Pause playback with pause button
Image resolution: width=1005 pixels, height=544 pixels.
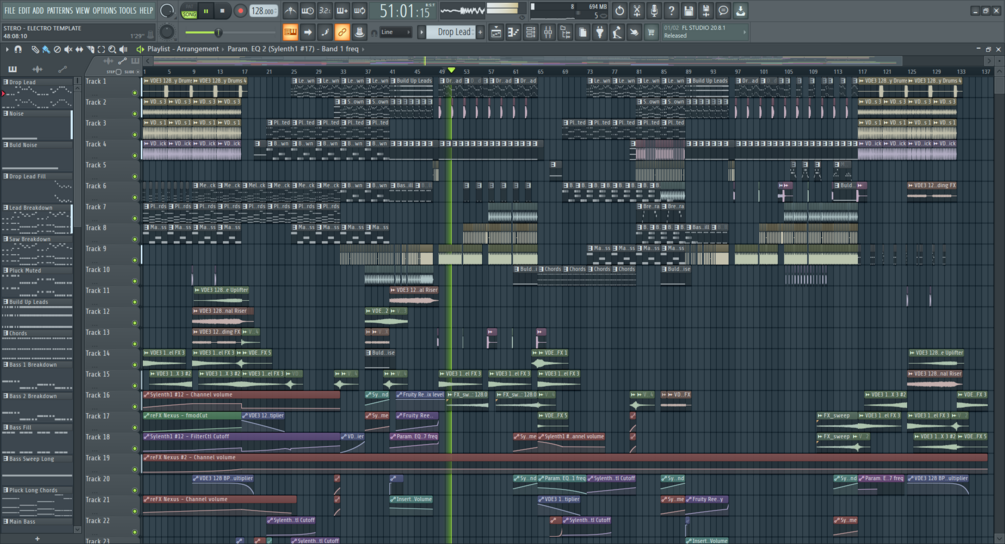click(206, 11)
